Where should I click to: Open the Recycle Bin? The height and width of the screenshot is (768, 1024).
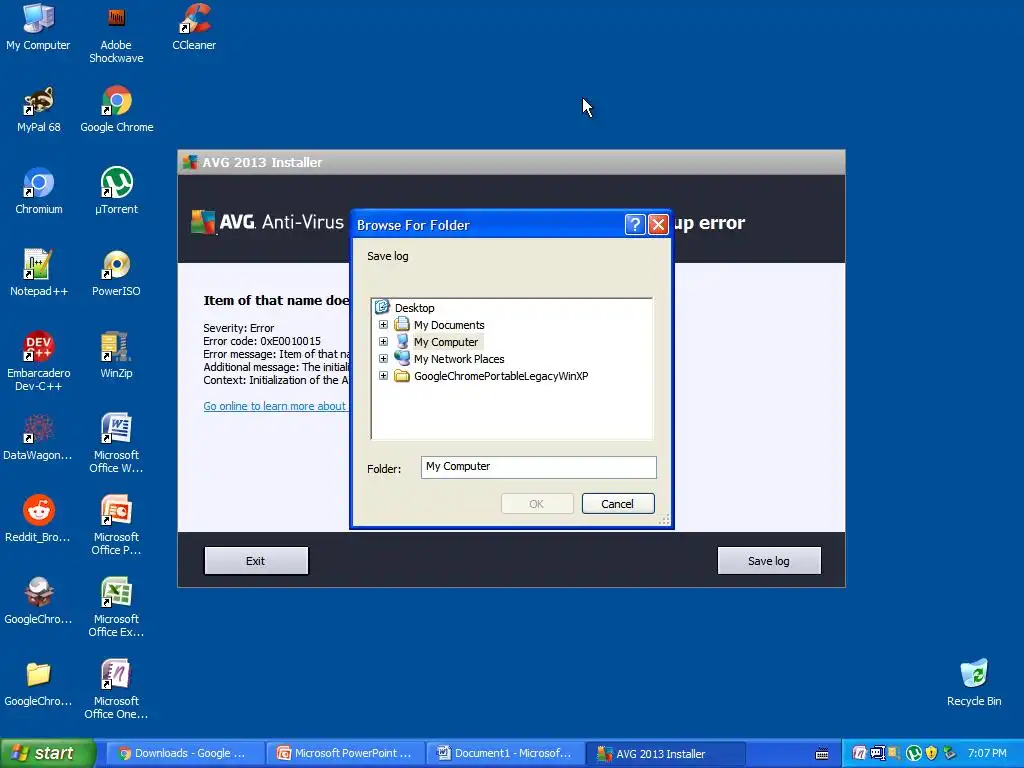(974, 683)
